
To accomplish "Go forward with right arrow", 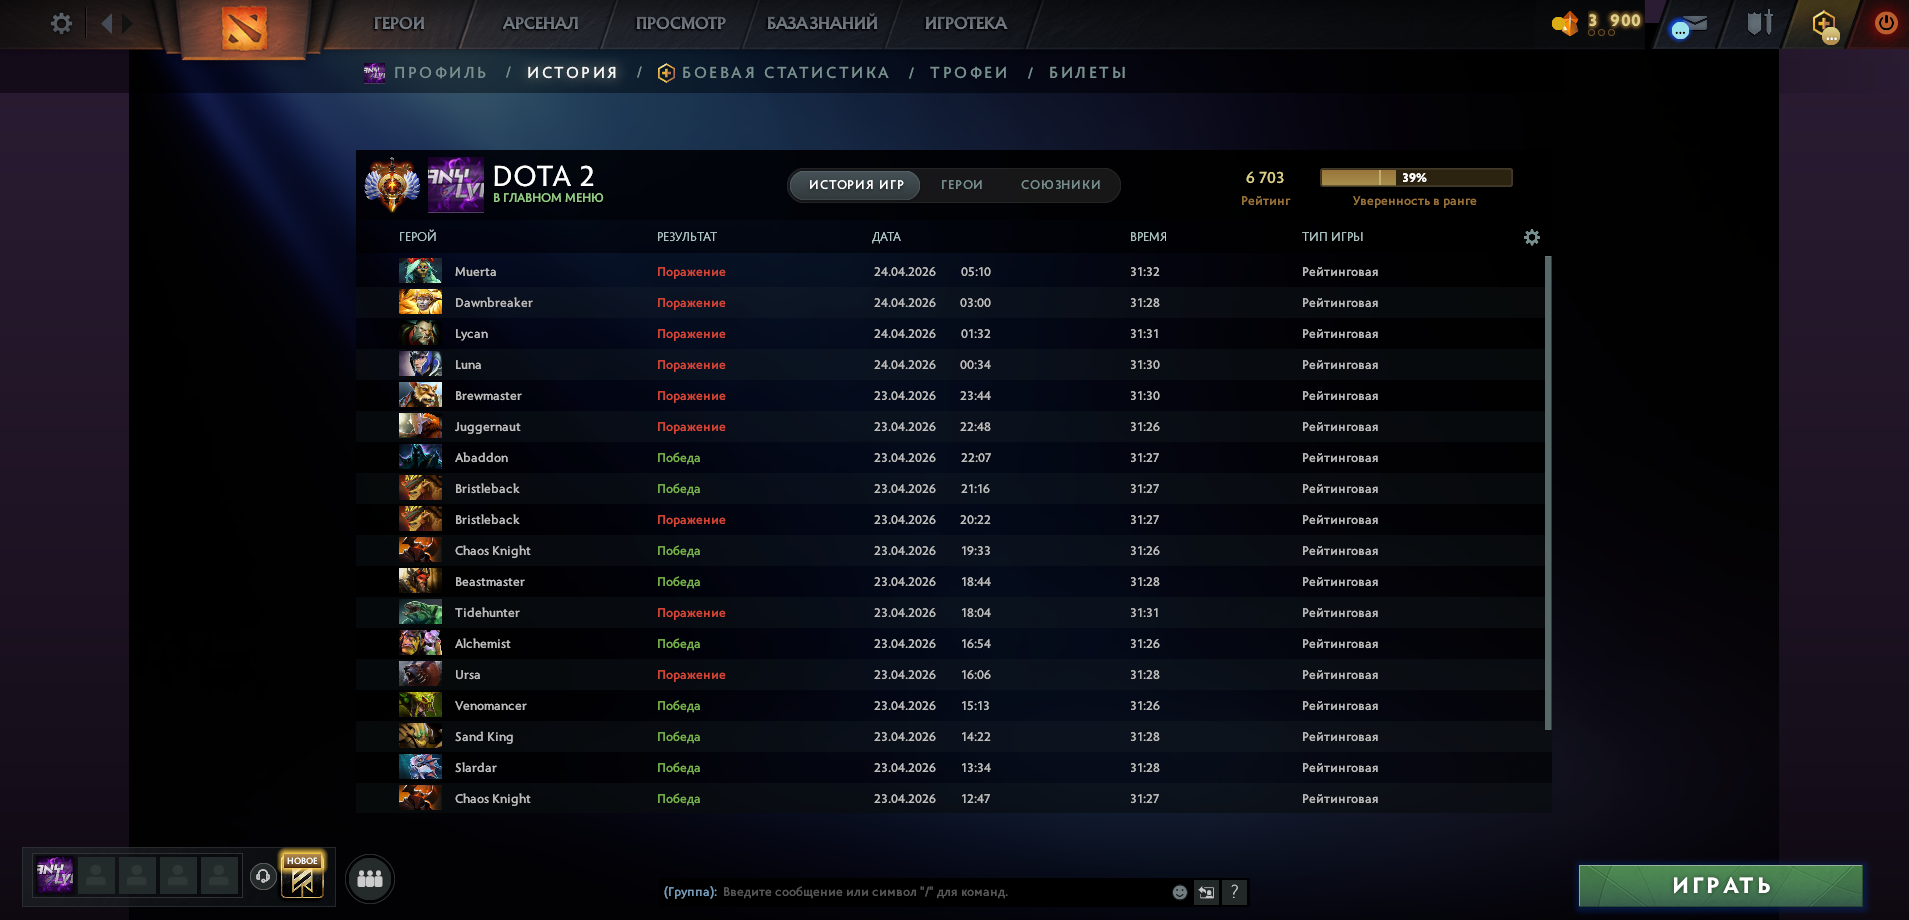I will [x=128, y=23].
